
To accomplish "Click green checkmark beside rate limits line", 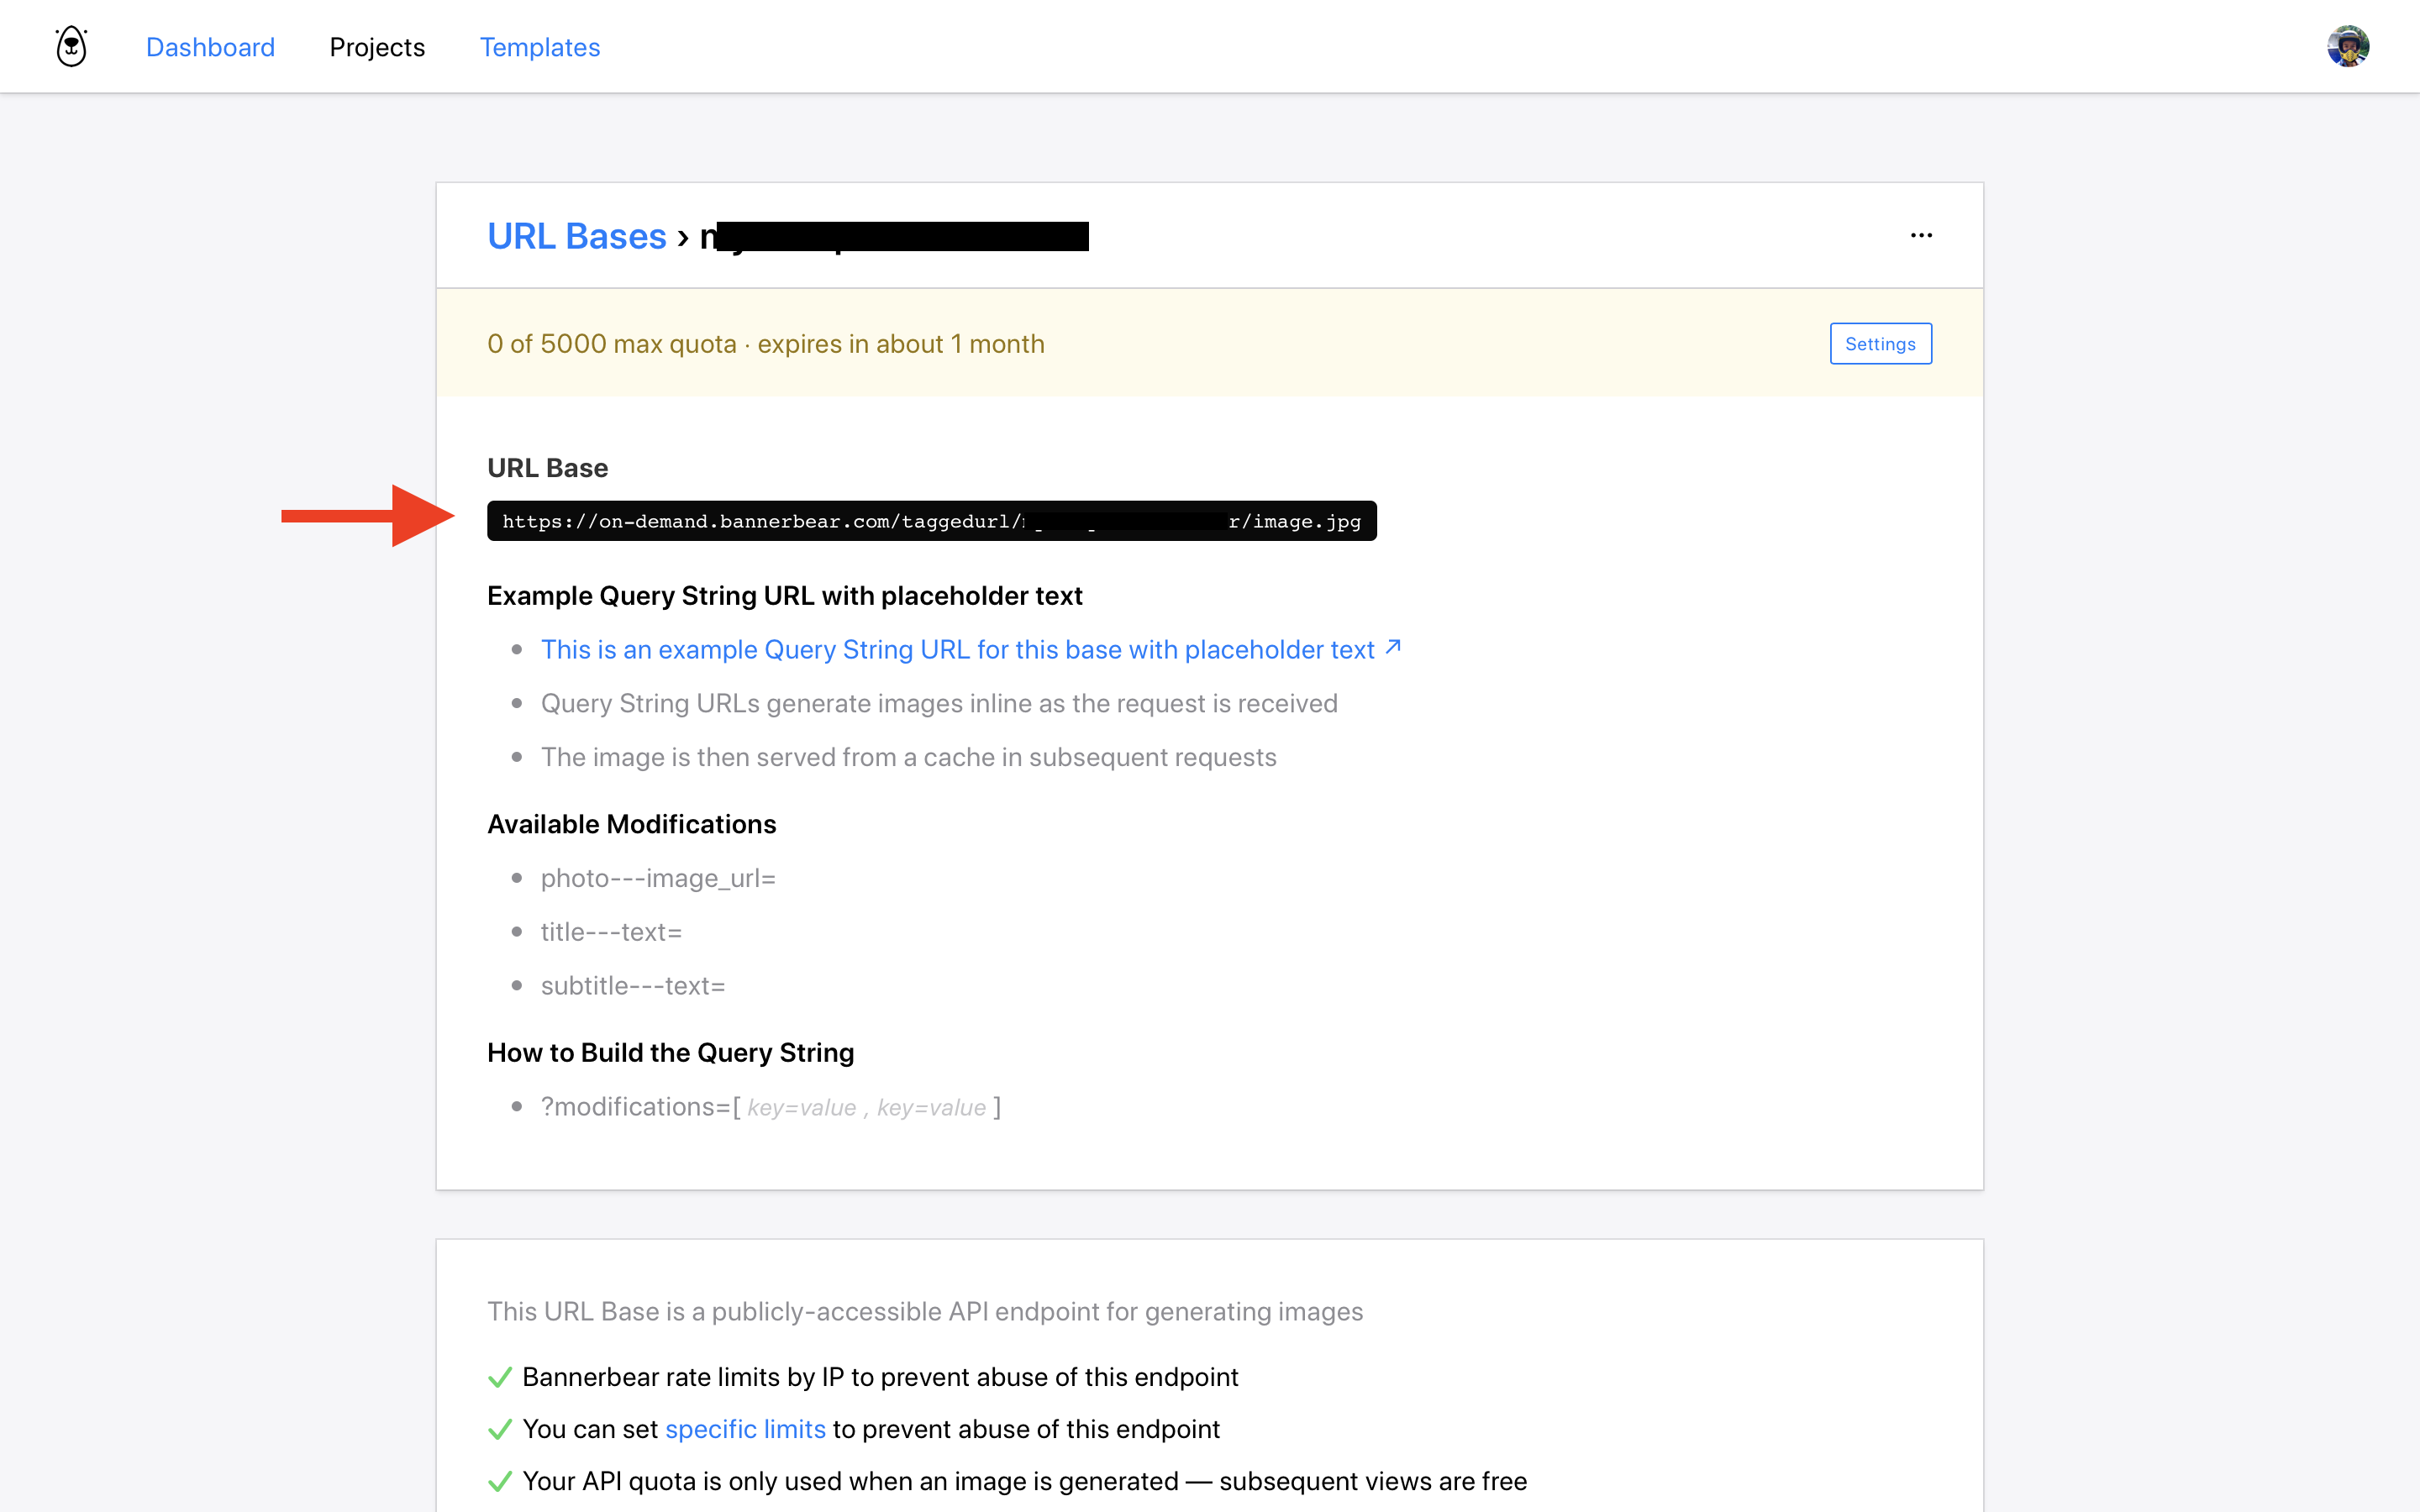I will coord(500,1378).
